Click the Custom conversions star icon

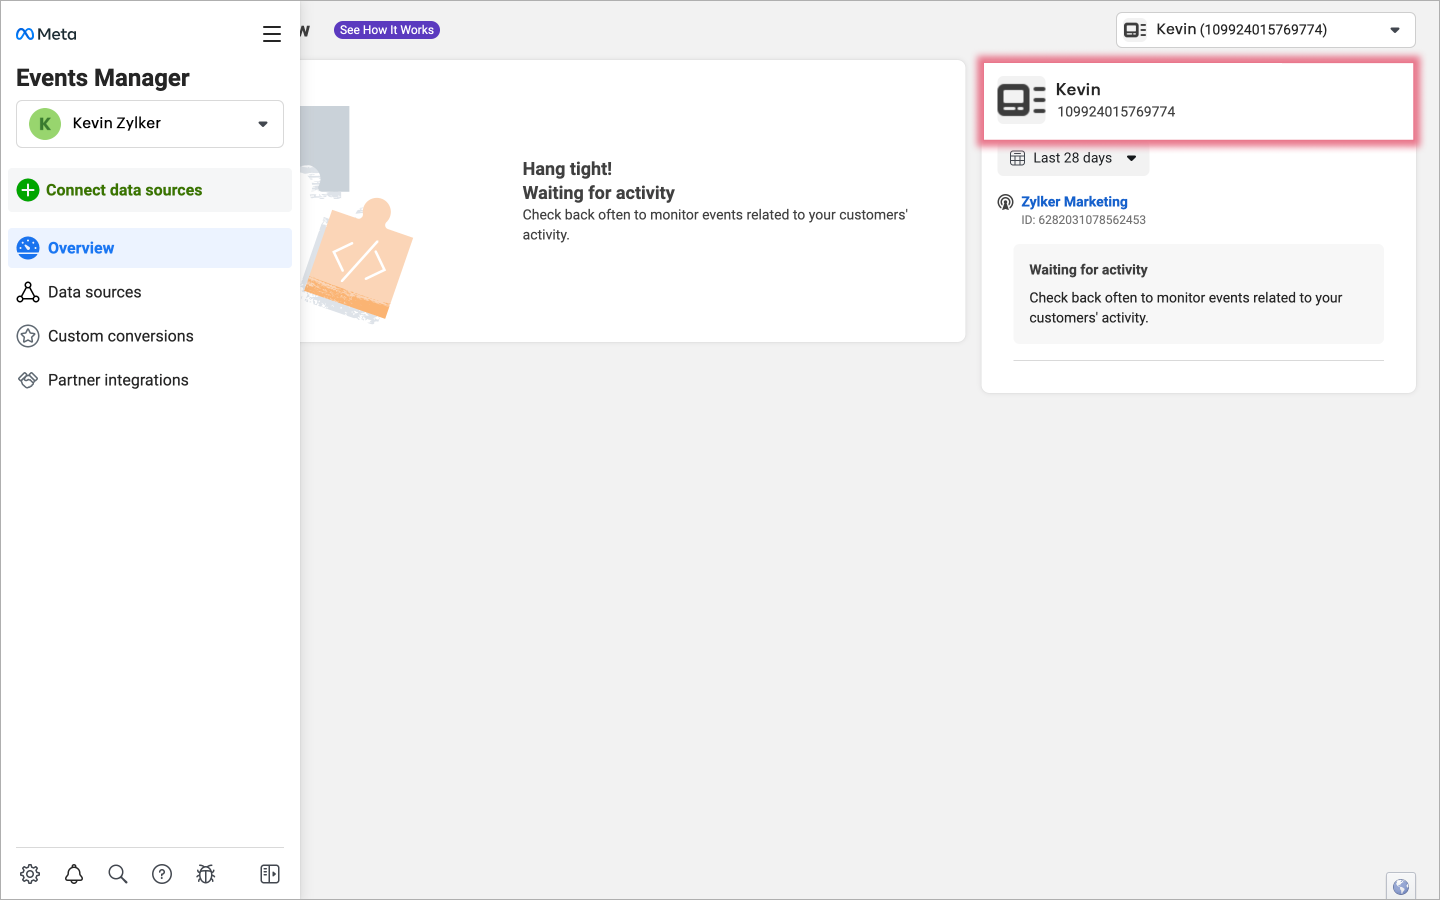pos(28,336)
